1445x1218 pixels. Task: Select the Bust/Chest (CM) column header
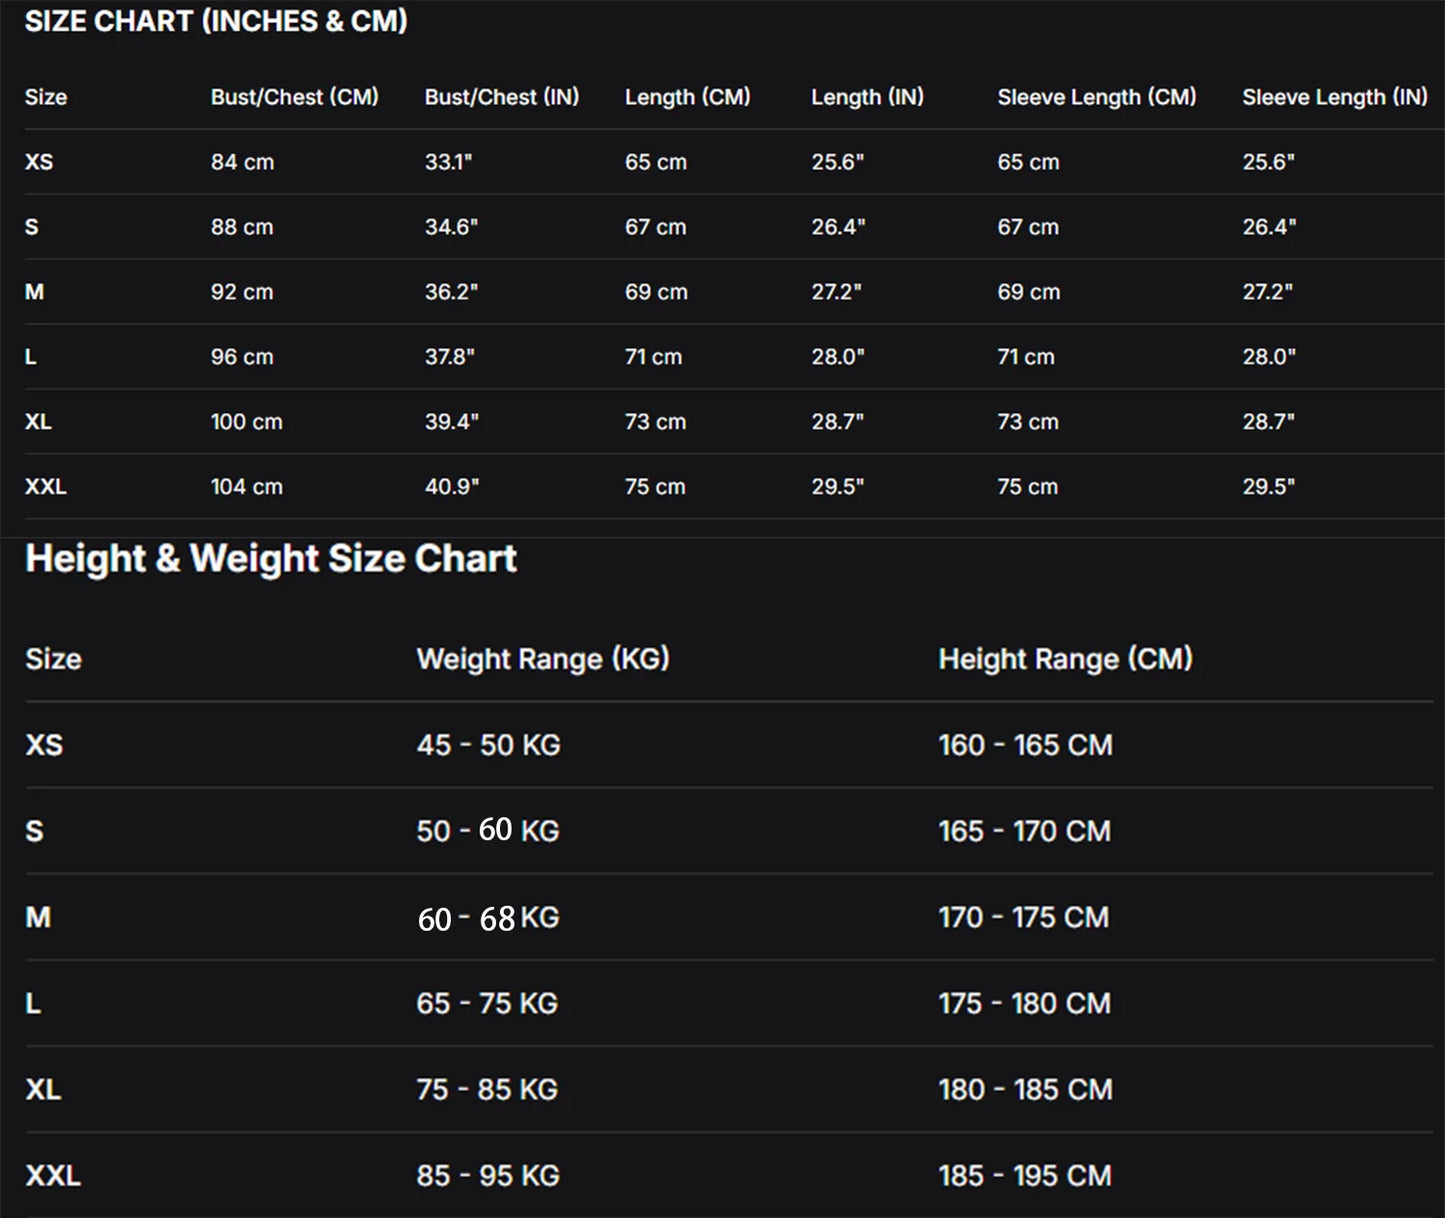click(x=295, y=97)
